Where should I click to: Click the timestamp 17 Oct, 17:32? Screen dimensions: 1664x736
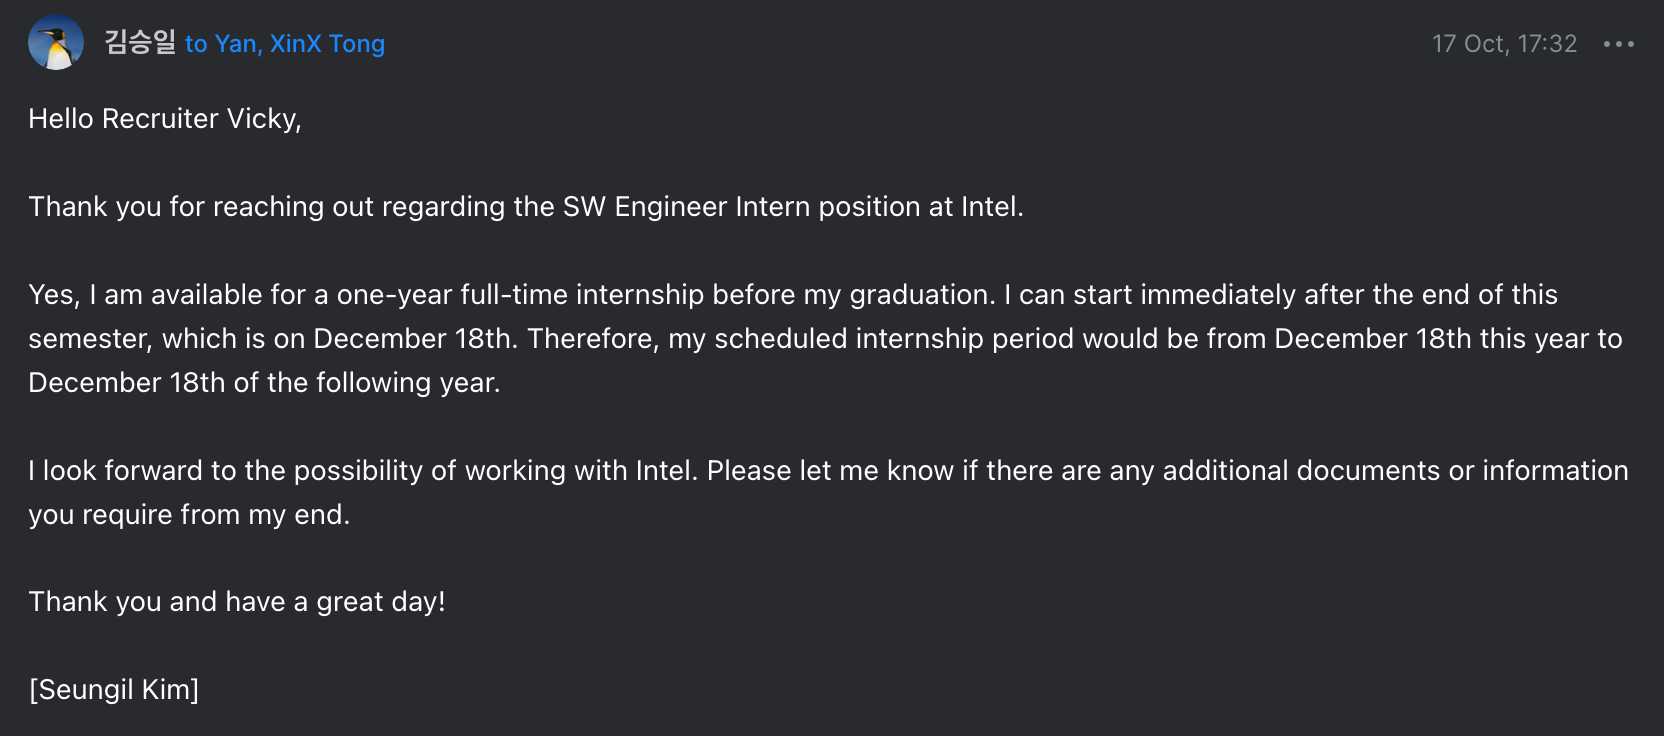tap(1504, 44)
